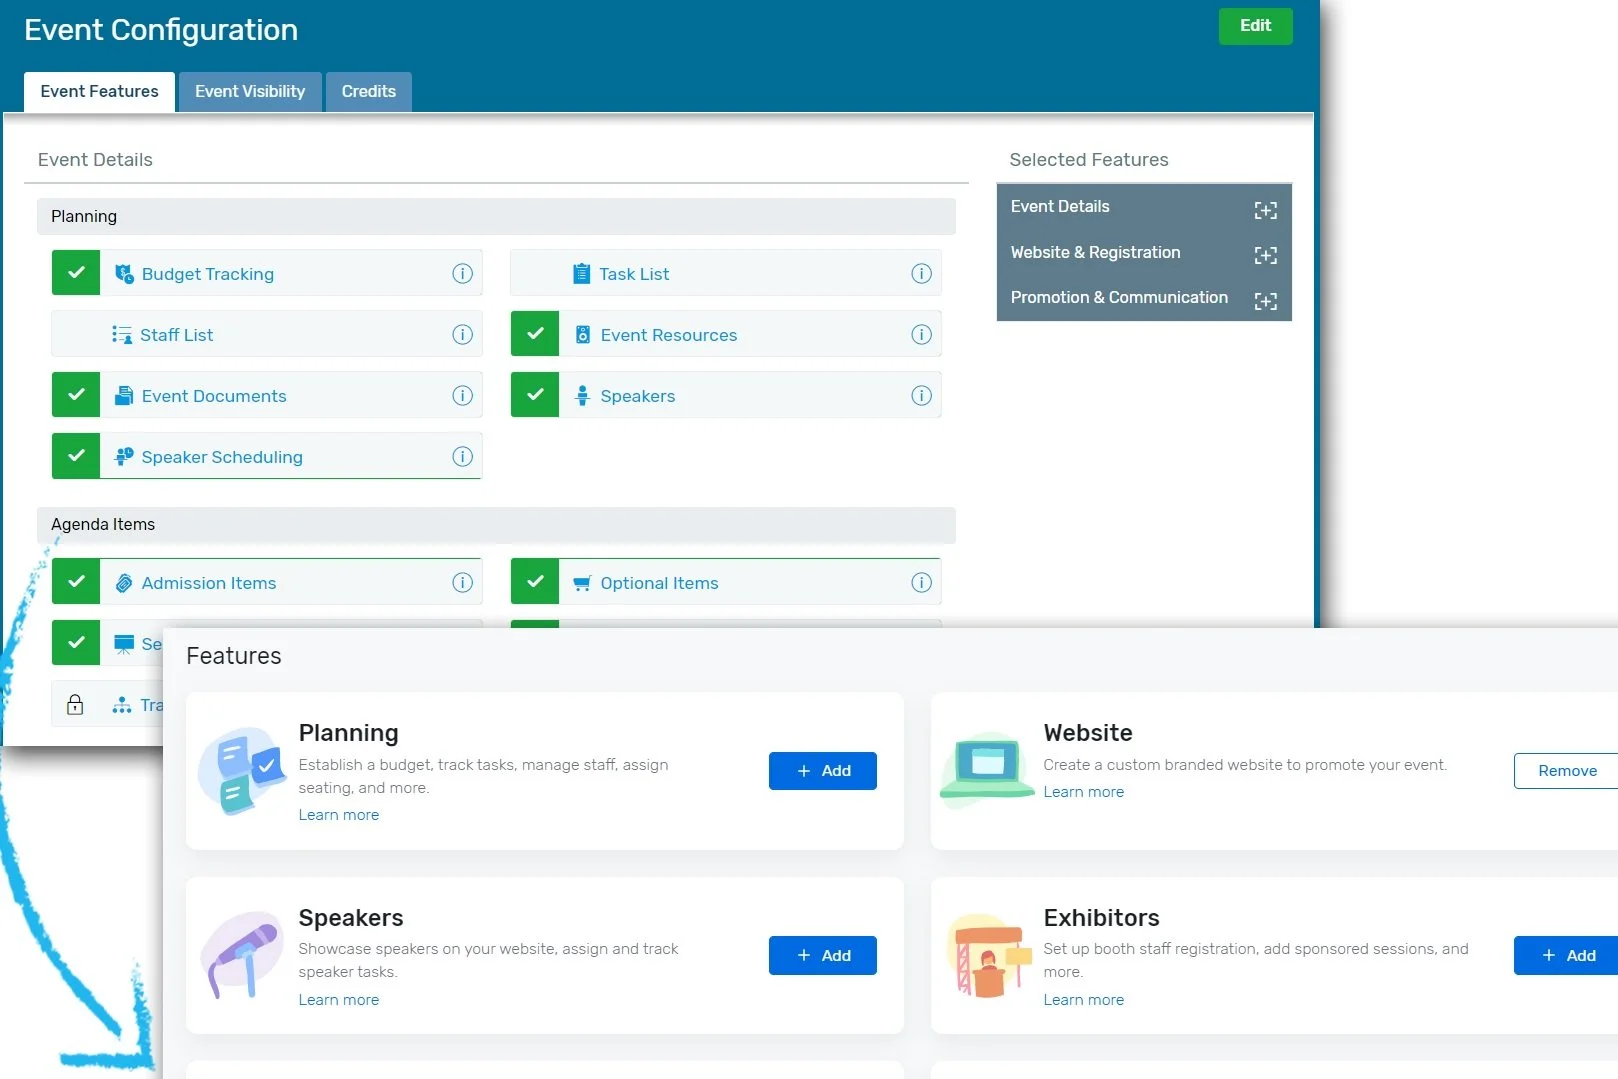Image resolution: width=1618 pixels, height=1079 pixels.
Task: Show info for Optional Items
Action: tap(921, 582)
